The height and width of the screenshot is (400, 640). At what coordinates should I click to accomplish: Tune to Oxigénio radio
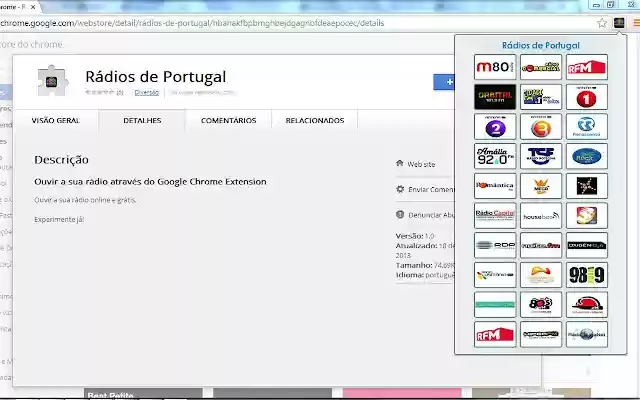click(587, 245)
